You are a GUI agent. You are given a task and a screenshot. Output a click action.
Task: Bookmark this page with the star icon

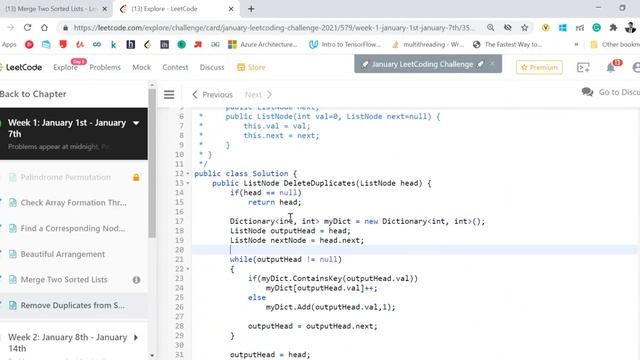coord(524,28)
